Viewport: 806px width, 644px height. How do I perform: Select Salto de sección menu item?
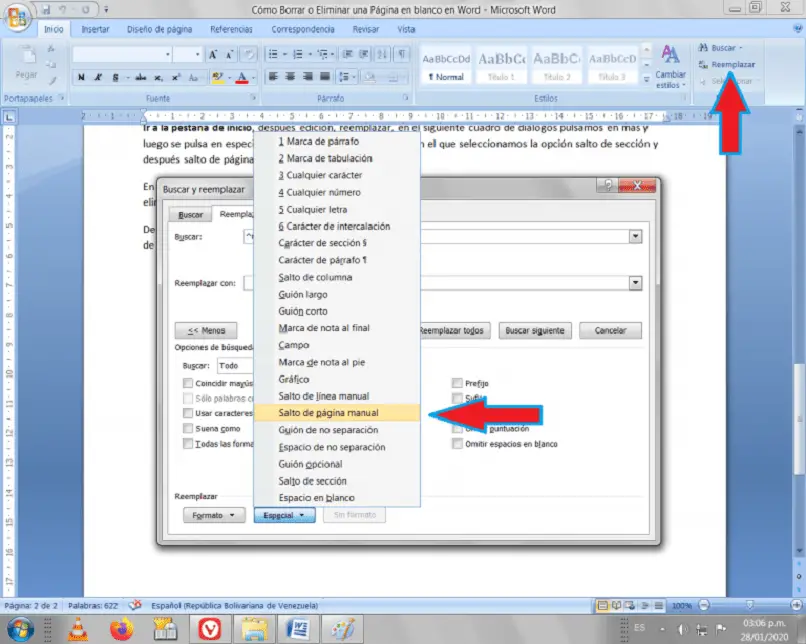point(337,481)
